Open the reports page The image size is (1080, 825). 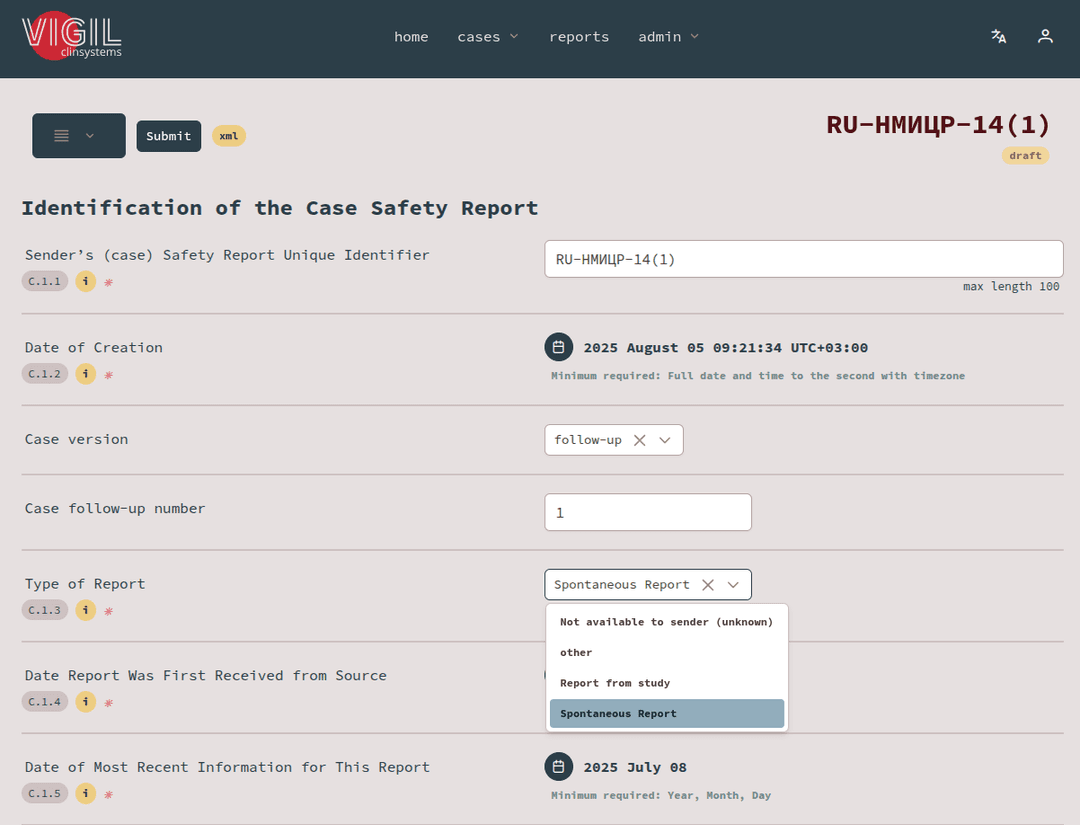pos(579,36)
